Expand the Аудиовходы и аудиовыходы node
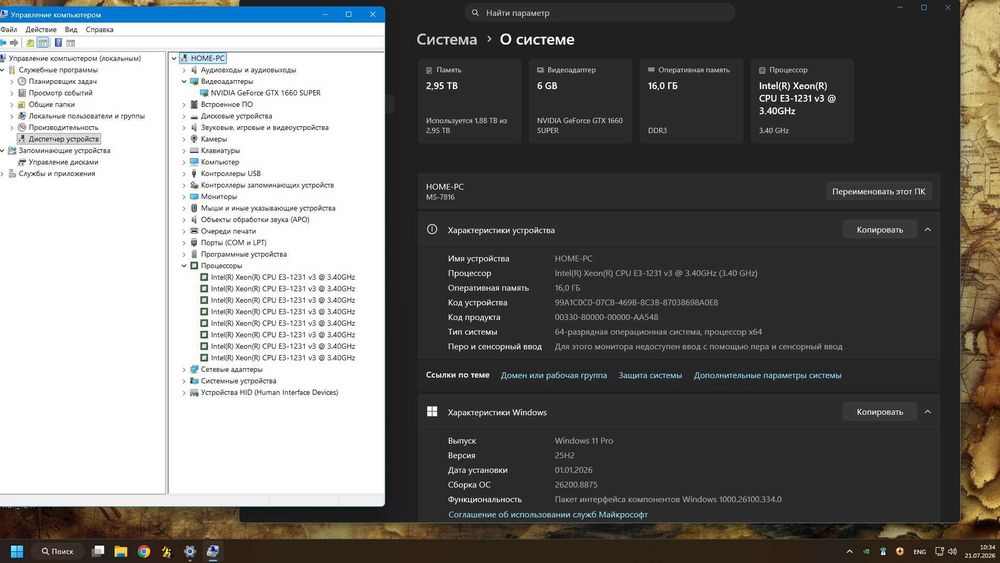1000x563 pixels. click(184, 70)
